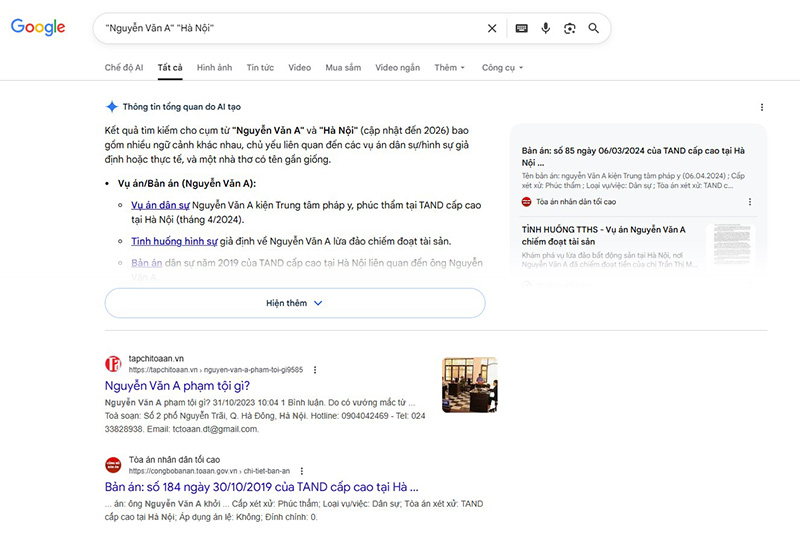Open the Google logo homepage

(x=38, y=27)
